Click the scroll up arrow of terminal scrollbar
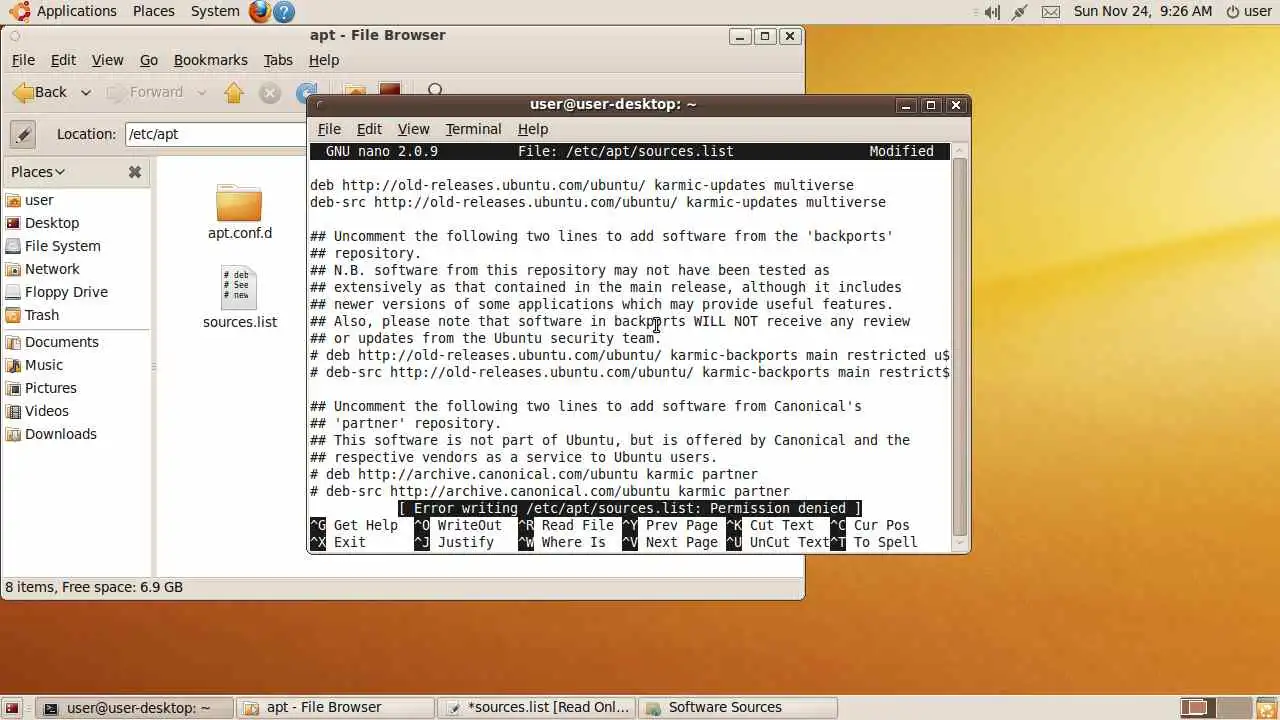 click(x=960, y=151)
